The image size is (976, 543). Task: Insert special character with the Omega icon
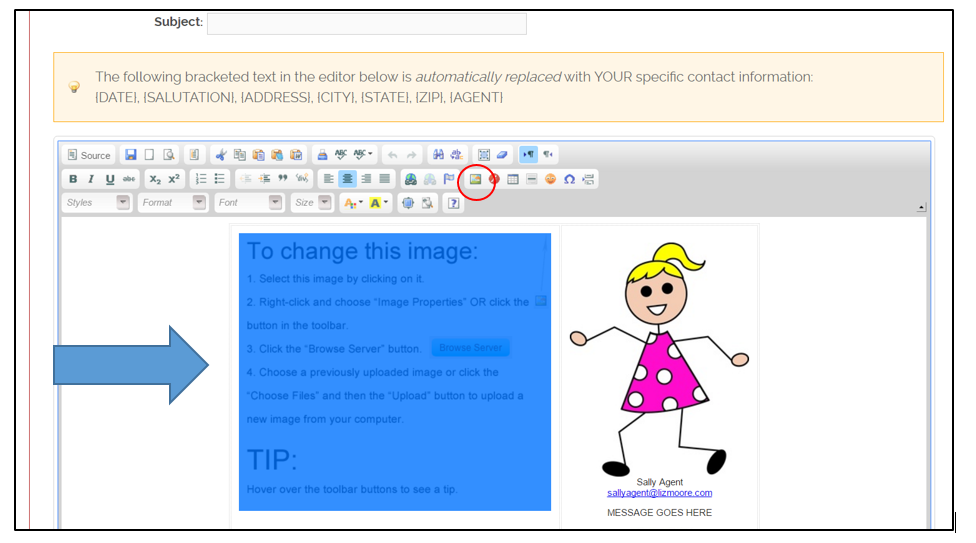click(569, 179)
